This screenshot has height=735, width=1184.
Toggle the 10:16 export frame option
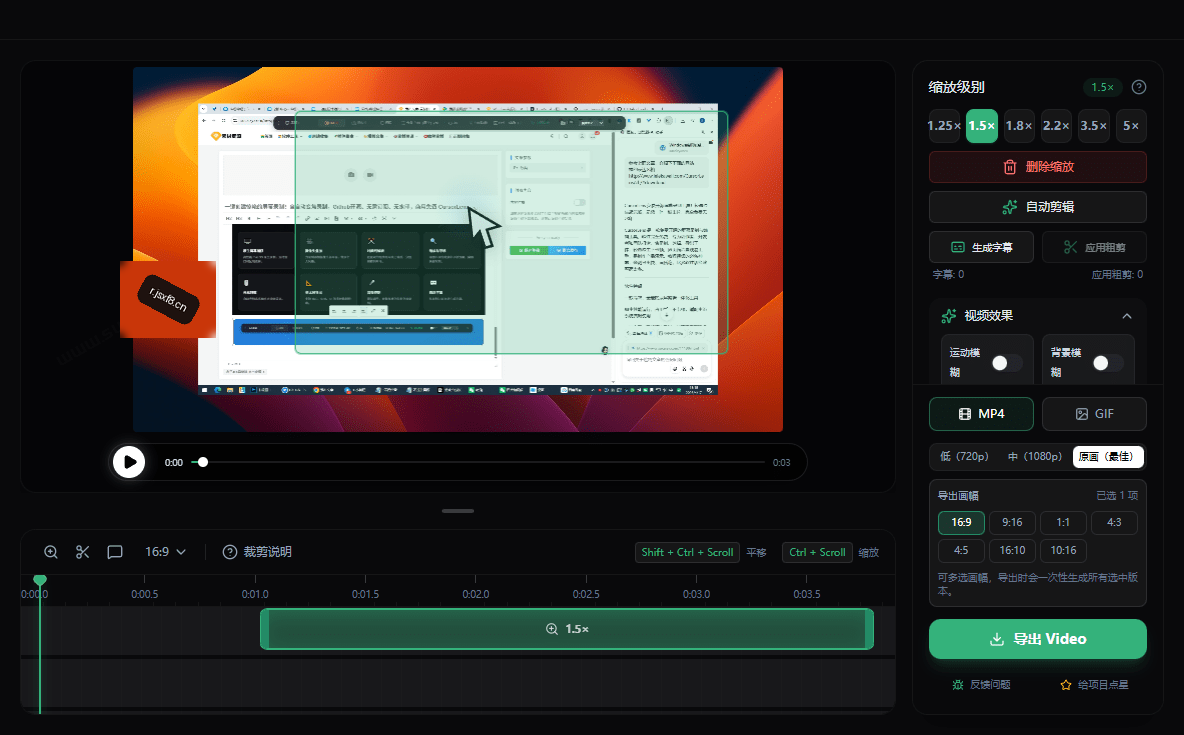[x=1063, y=551]
